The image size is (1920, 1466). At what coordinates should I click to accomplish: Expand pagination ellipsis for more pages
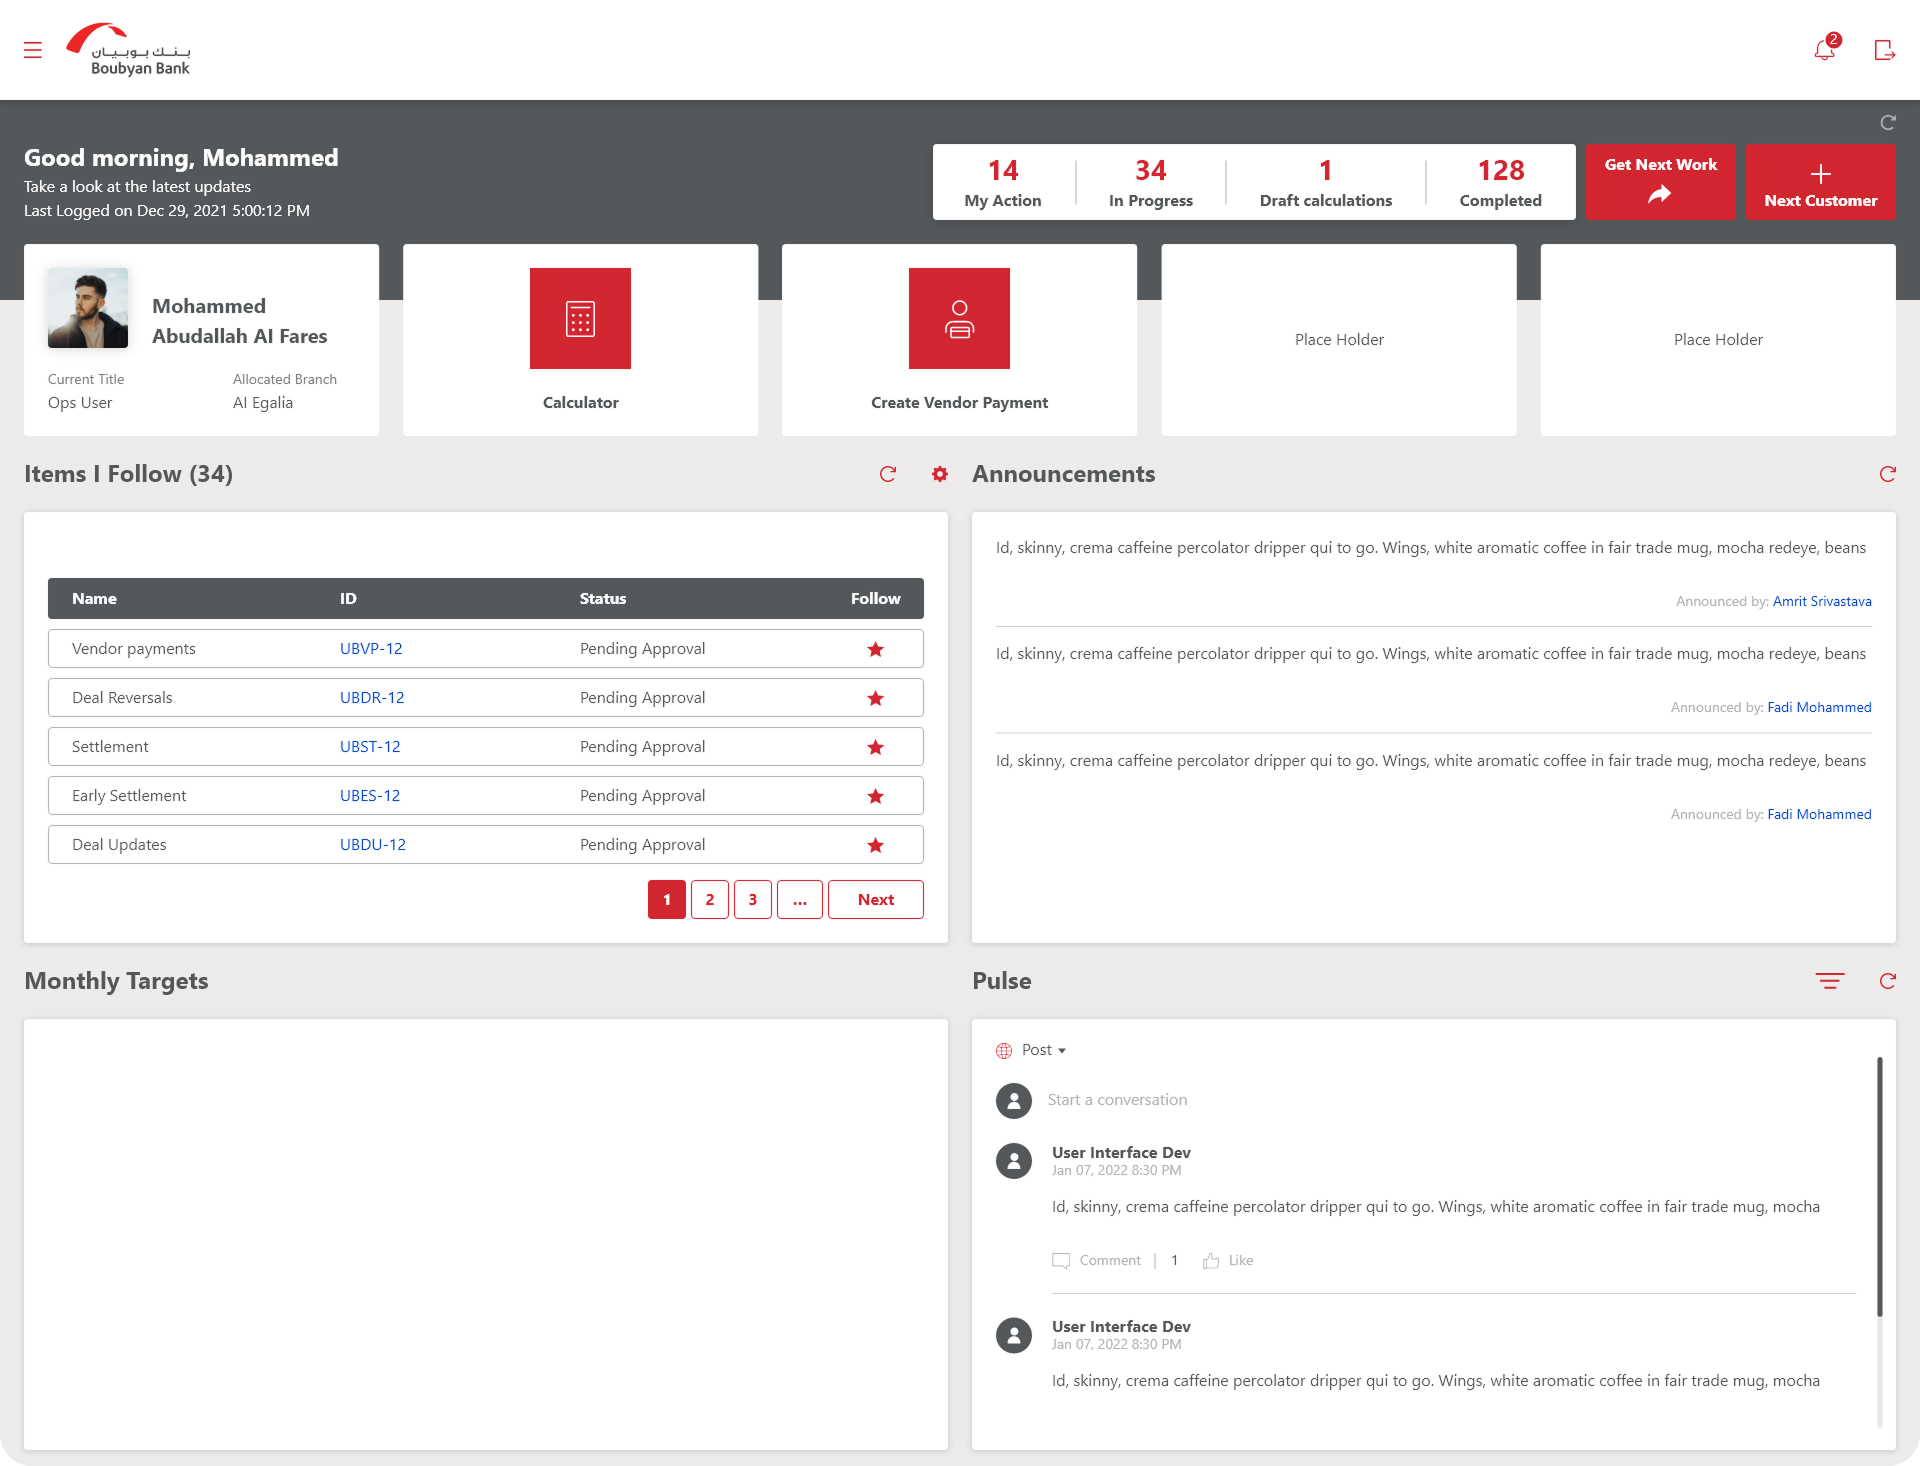[x=799, y=899]
